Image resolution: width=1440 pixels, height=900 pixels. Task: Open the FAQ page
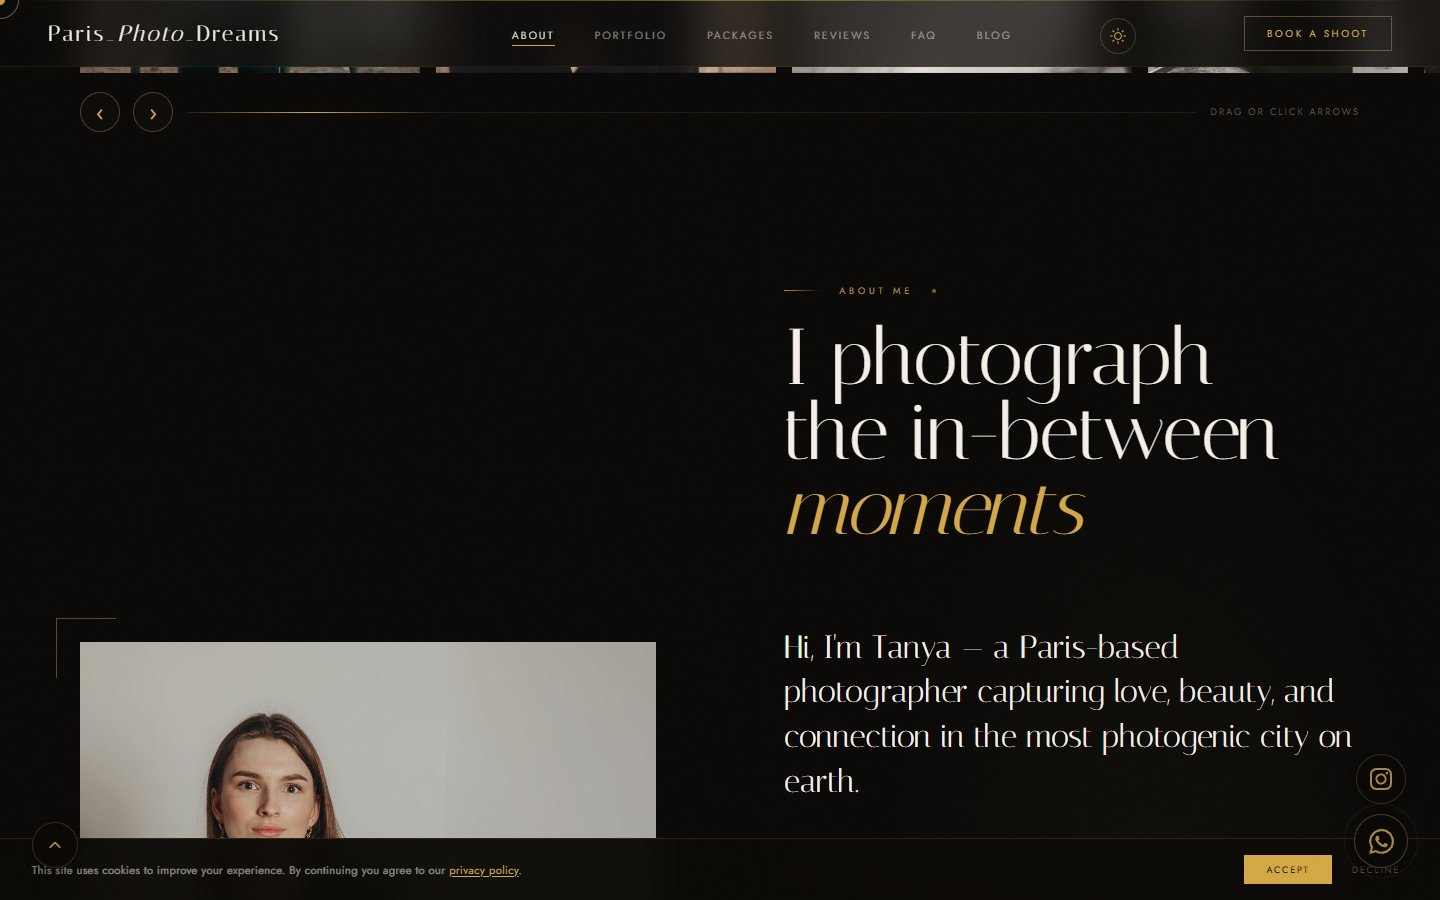[922, 35]
